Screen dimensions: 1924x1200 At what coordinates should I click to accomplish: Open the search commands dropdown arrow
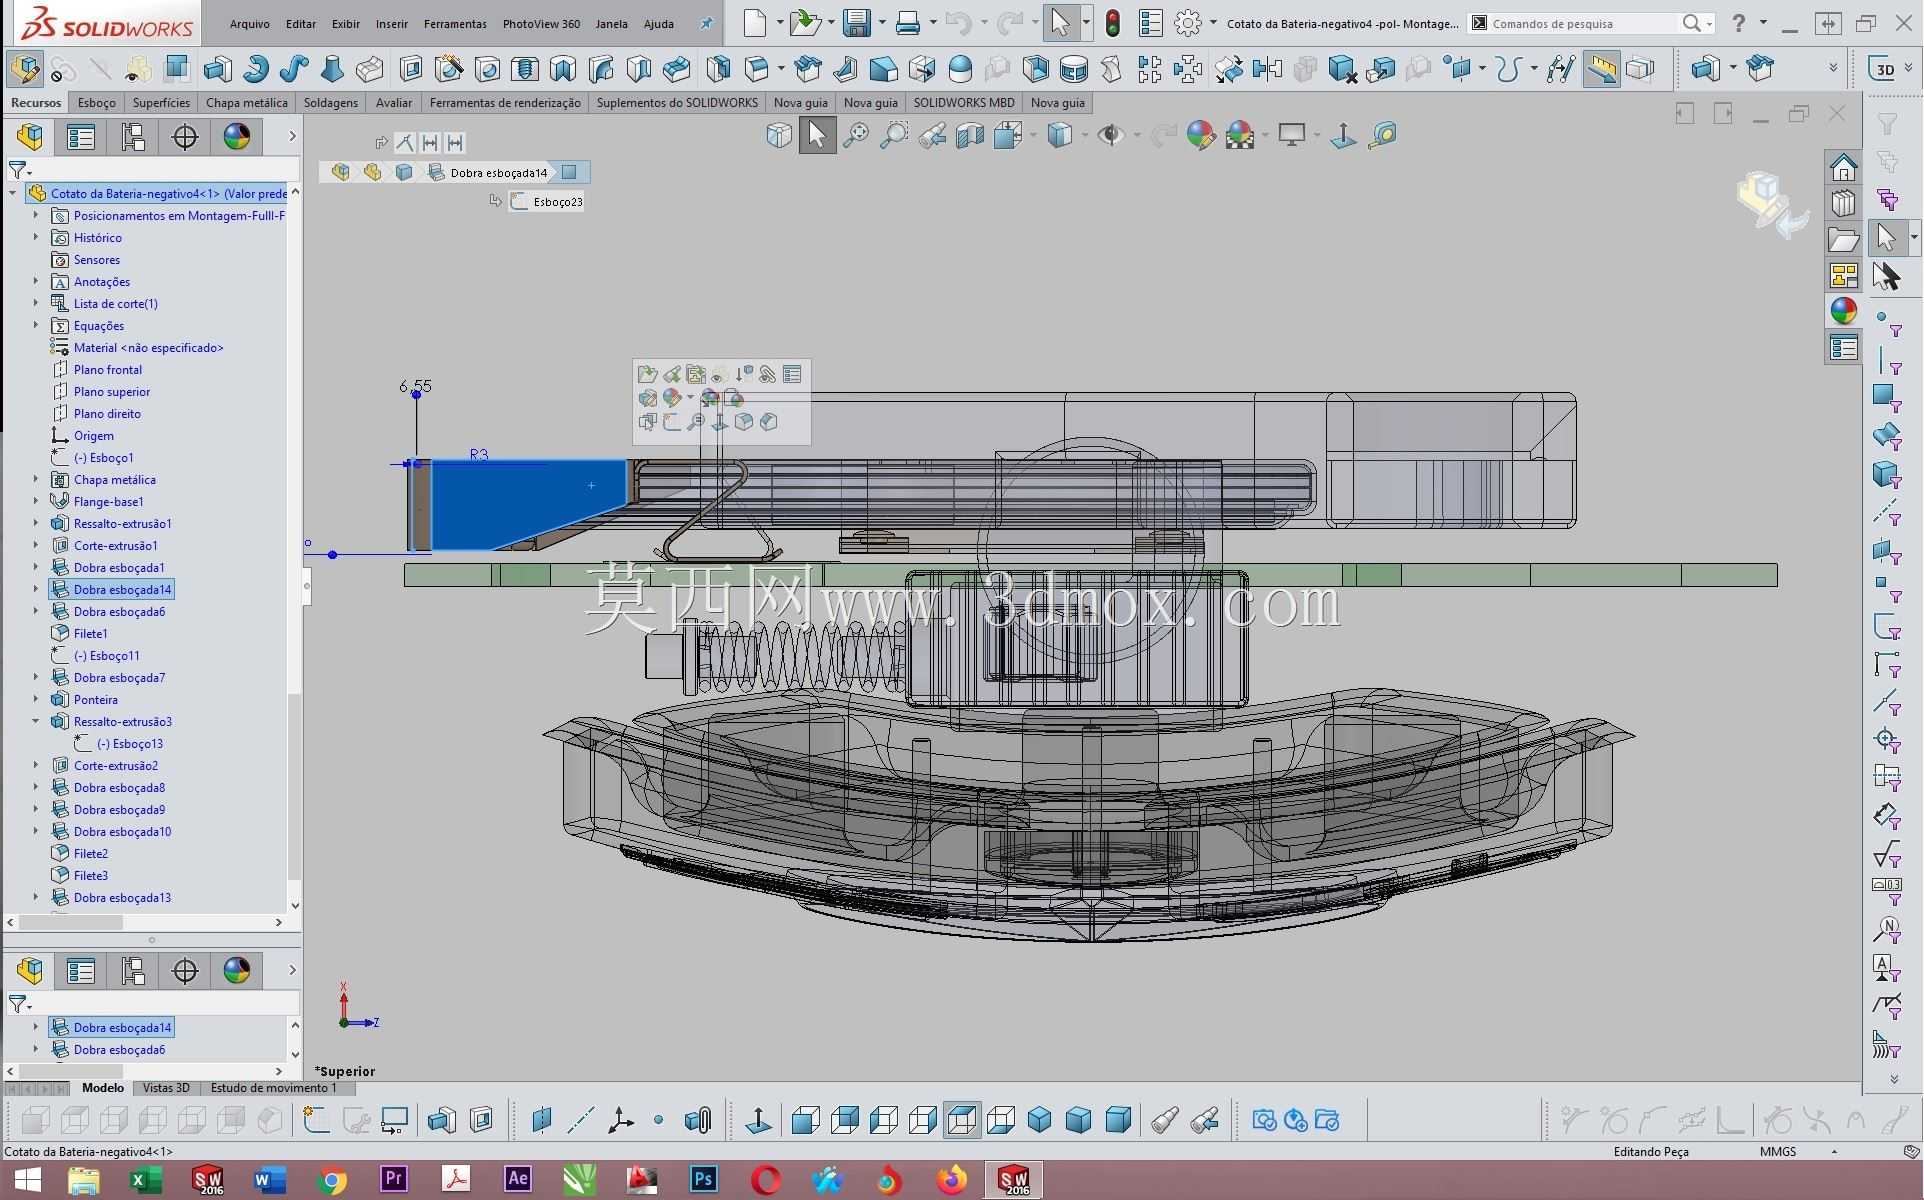coord(1709,23)
